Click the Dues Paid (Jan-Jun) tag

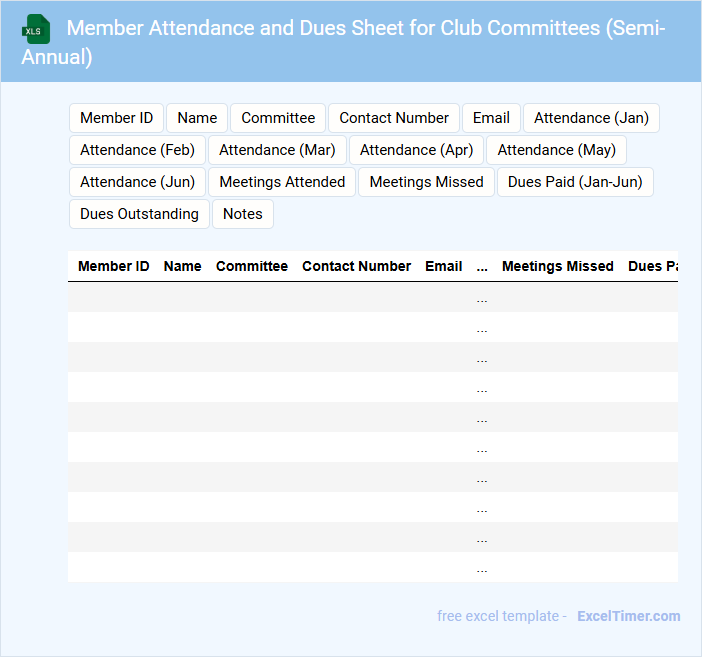click(575, 182)
